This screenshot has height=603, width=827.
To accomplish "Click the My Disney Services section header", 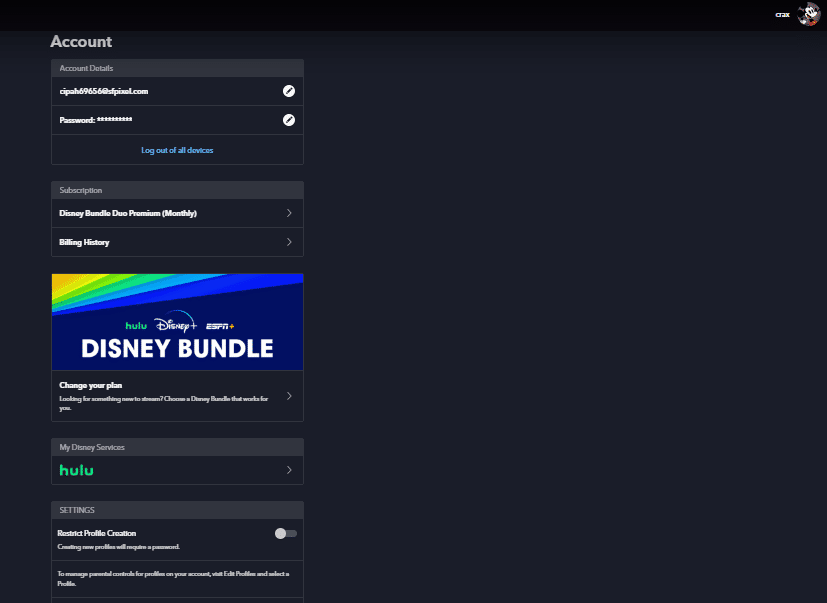I will (92, 447).
